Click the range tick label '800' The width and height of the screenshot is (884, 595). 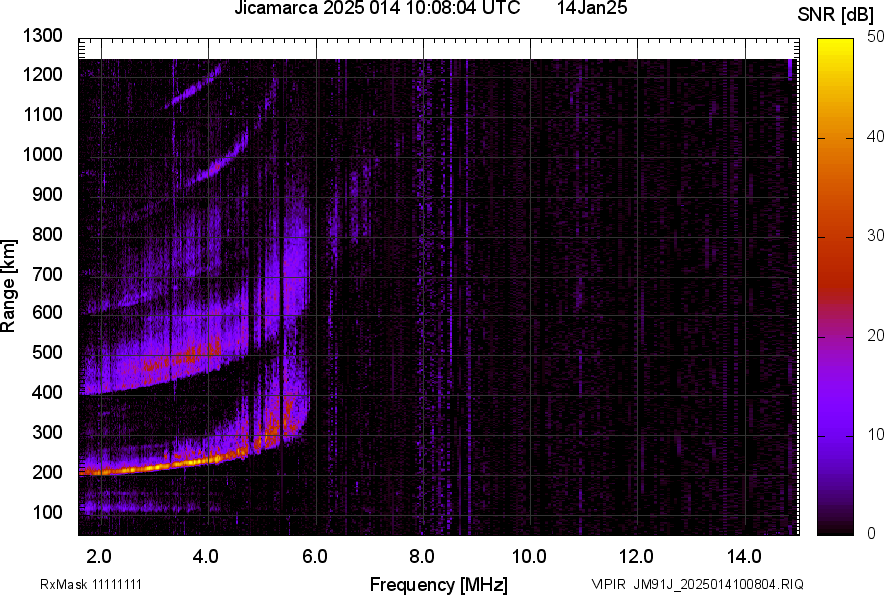(47, 234)
